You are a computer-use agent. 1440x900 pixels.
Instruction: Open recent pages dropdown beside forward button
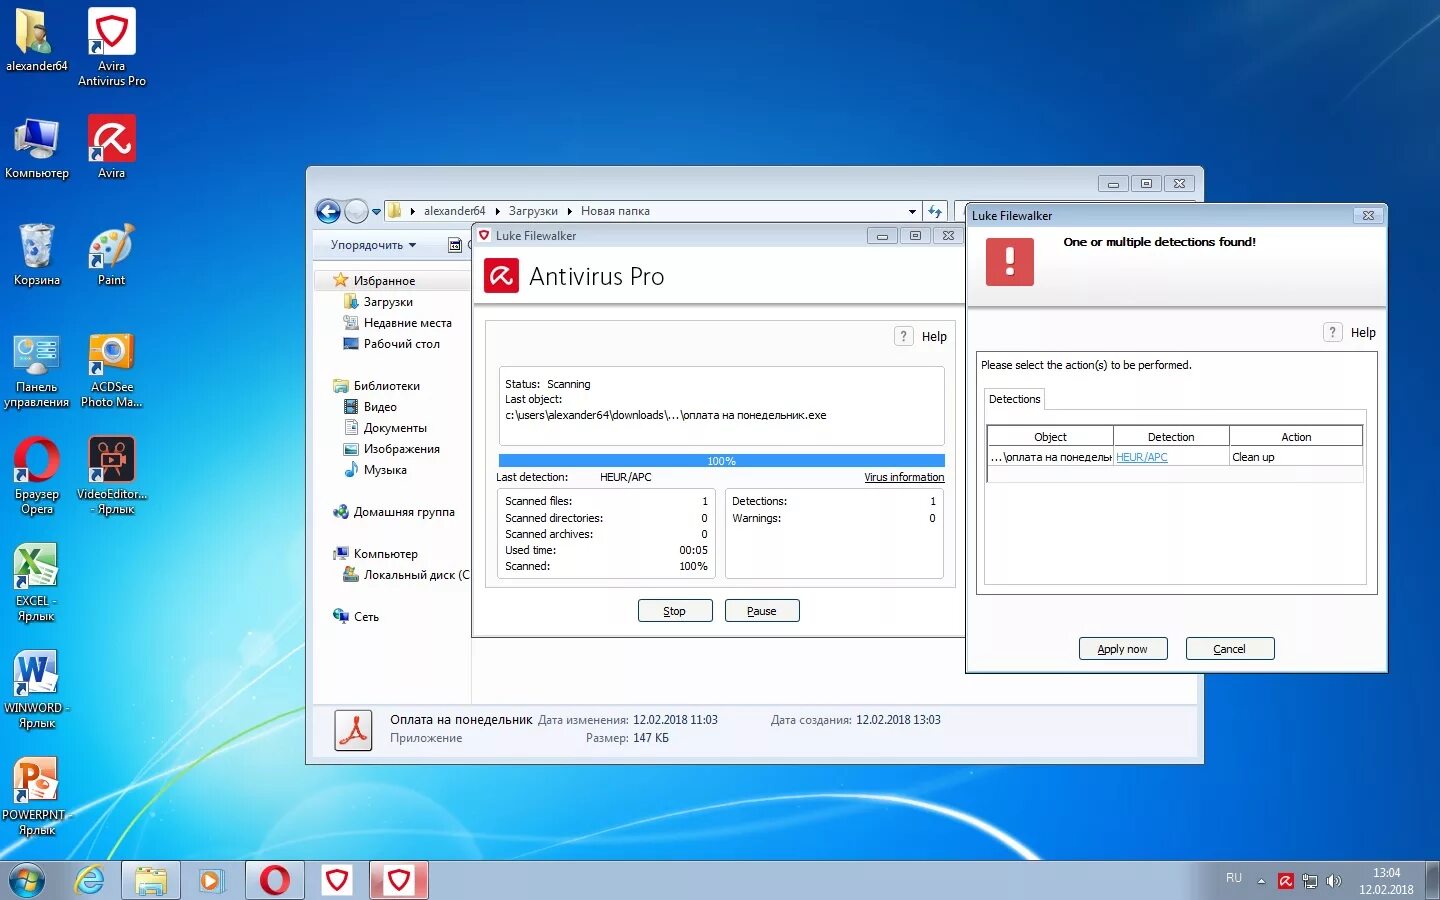(x=376, y=212)
